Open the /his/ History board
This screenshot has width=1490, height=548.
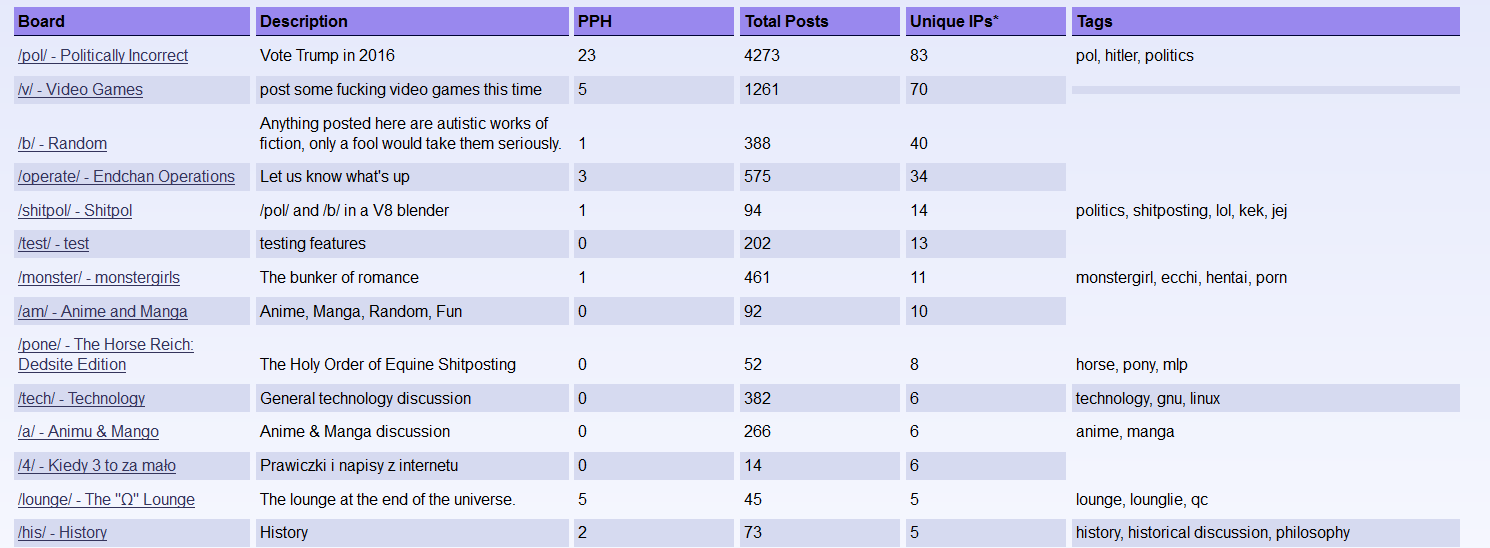[x=62, y=533]
